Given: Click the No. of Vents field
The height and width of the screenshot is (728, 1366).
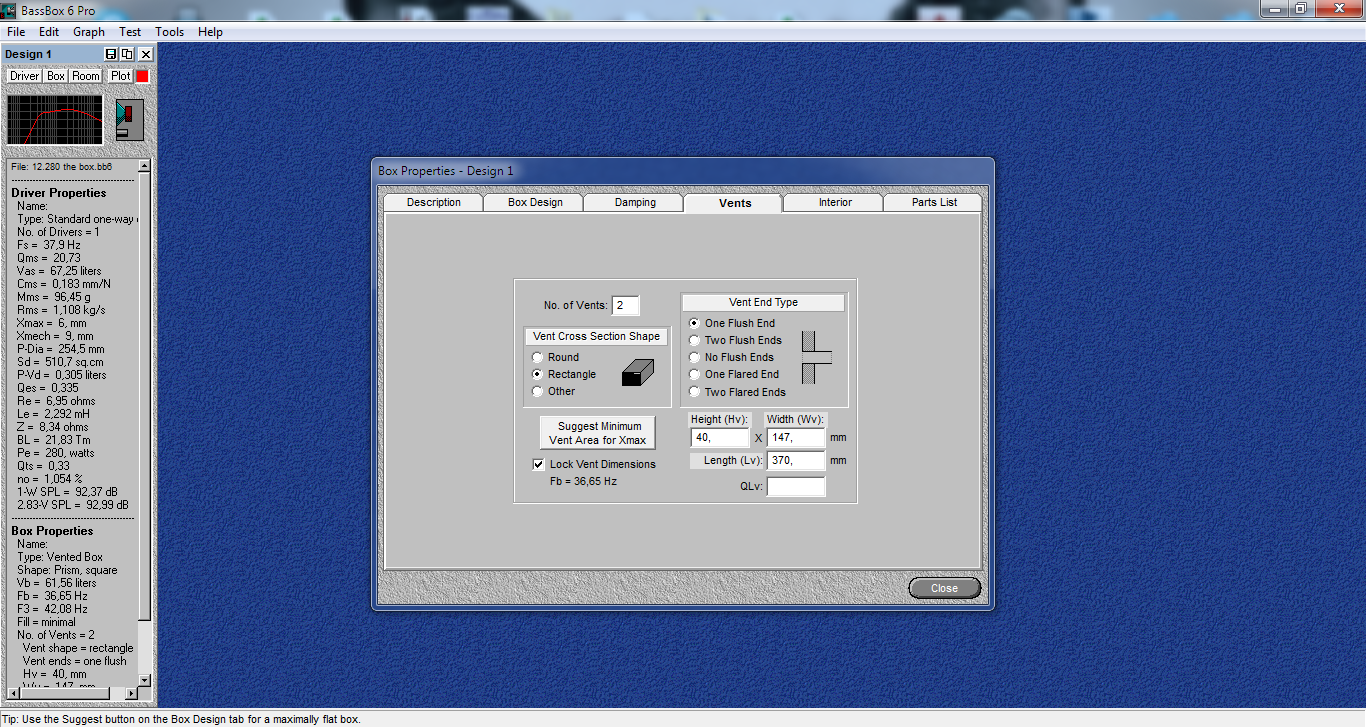Looking at the screenshot, I should click(625, 305).
